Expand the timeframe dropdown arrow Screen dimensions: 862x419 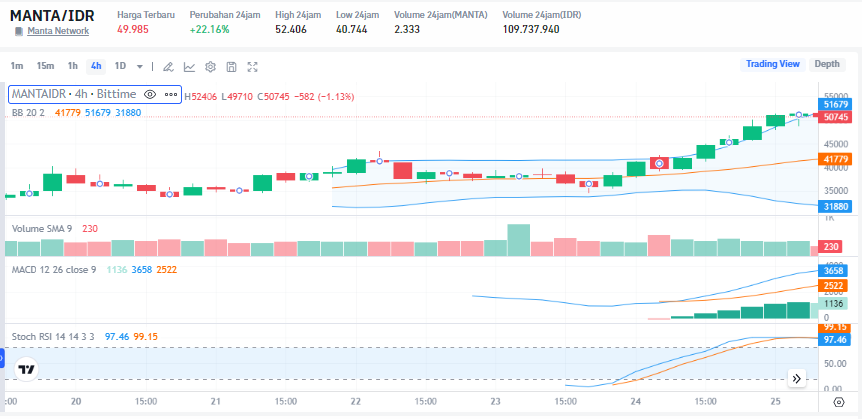click(x=140, y=67)
